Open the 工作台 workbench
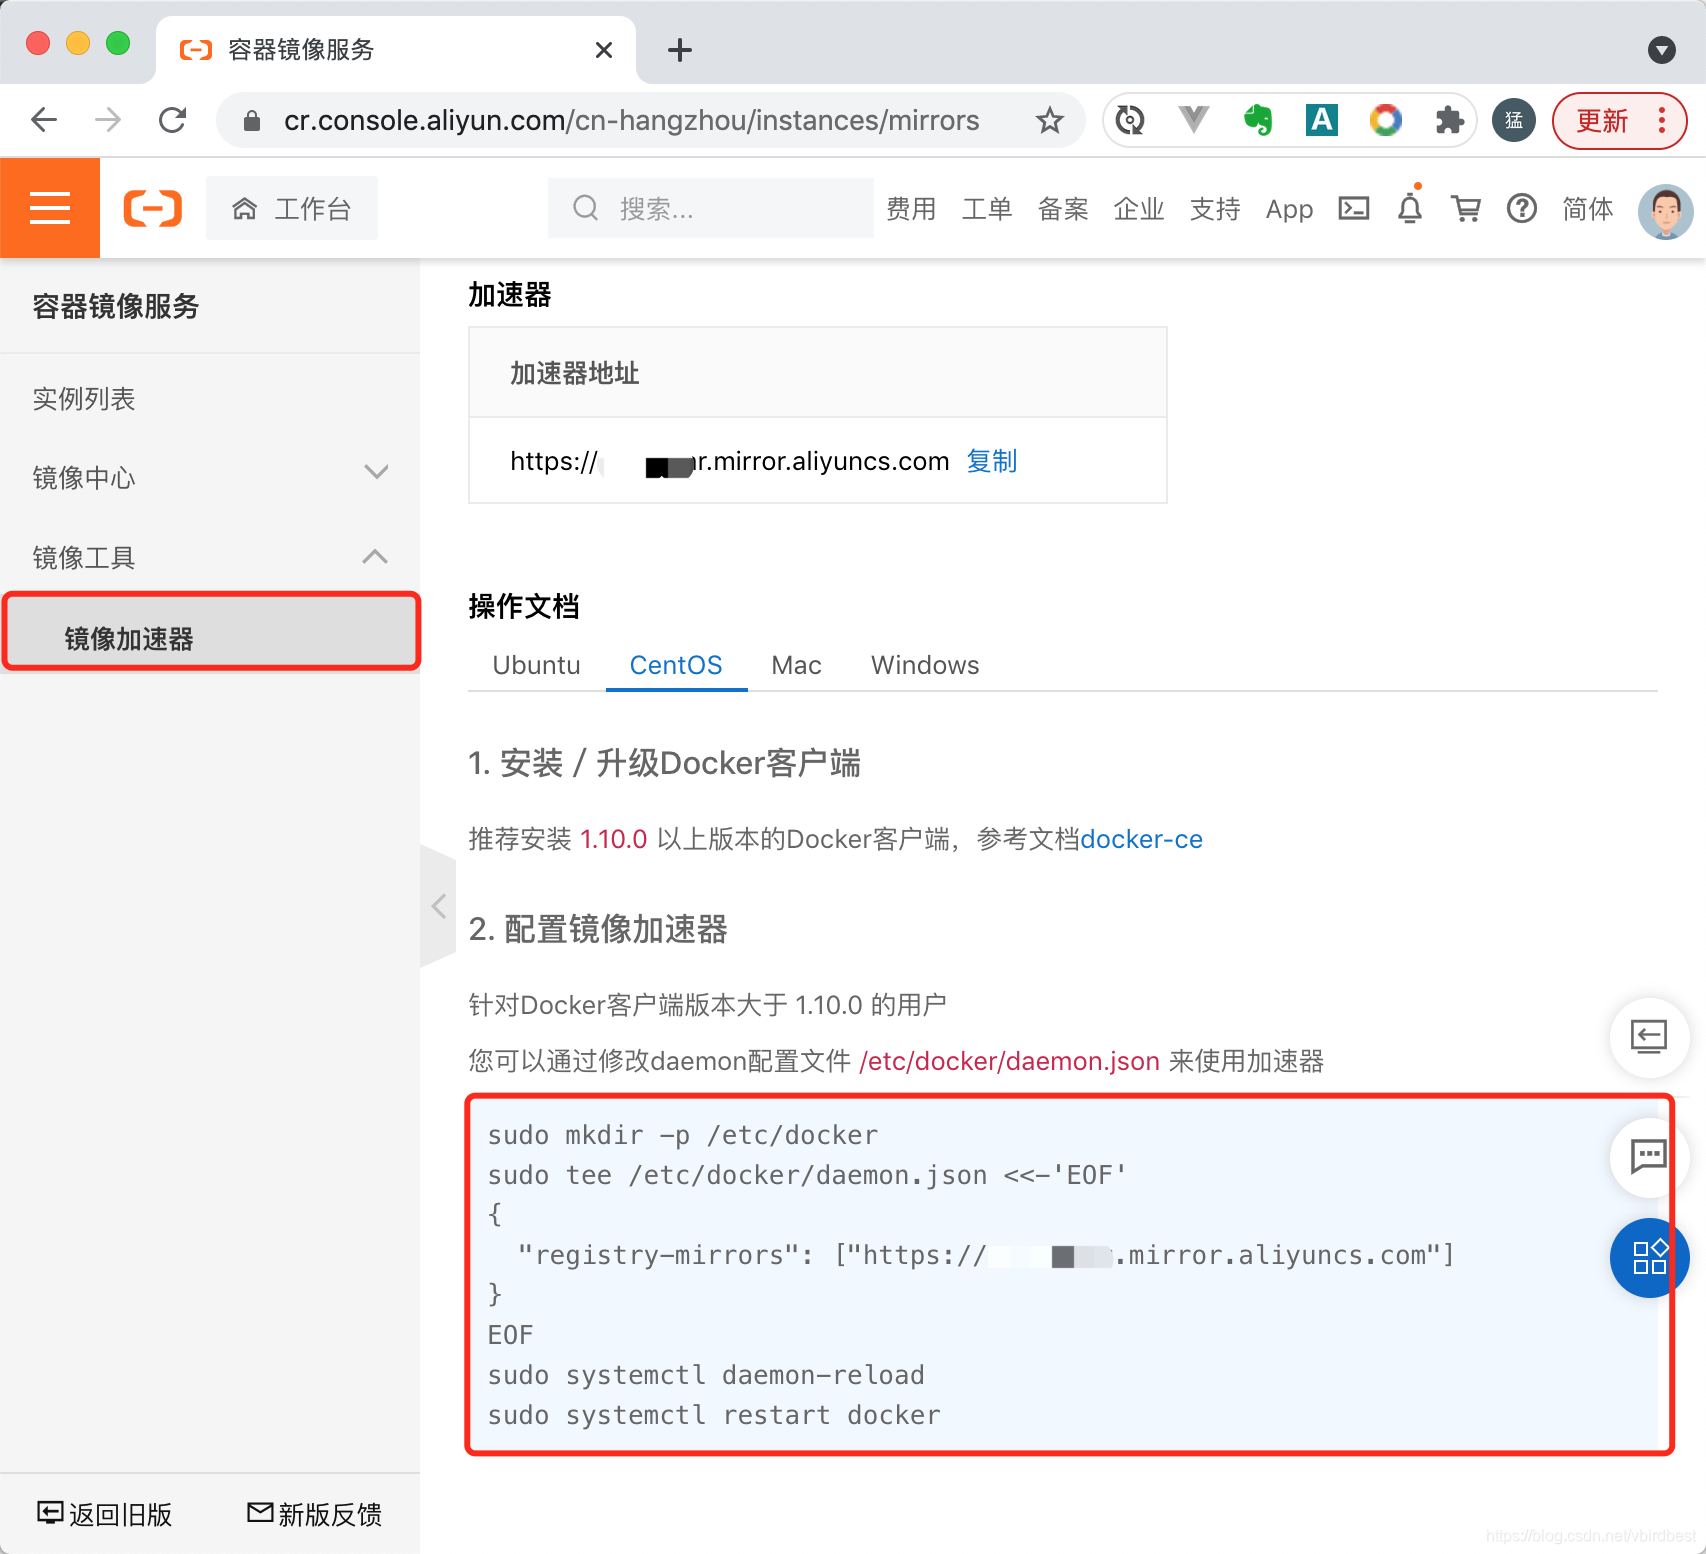This screenshot has width=1706, height=1554. click(292, 208)
